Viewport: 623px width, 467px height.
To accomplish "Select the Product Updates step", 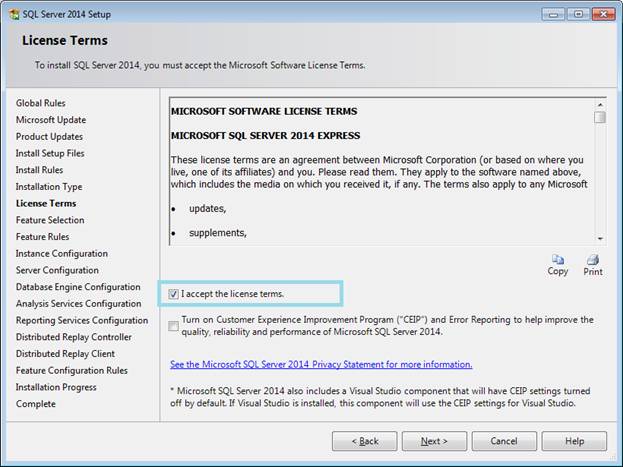I will tap(49, 136).
